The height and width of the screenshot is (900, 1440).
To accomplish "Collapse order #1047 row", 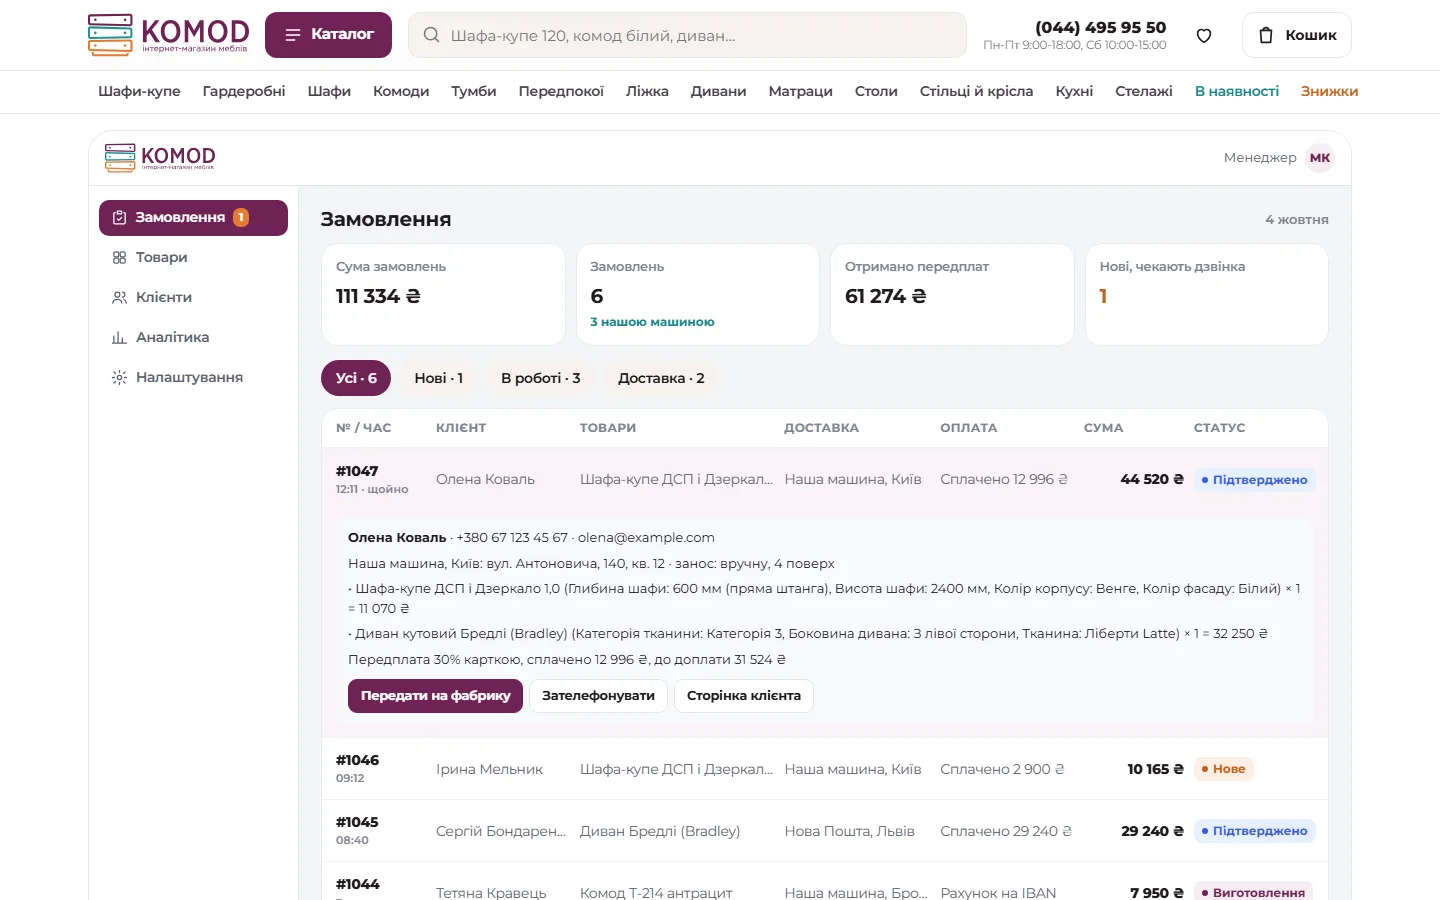I will [825, 479].
